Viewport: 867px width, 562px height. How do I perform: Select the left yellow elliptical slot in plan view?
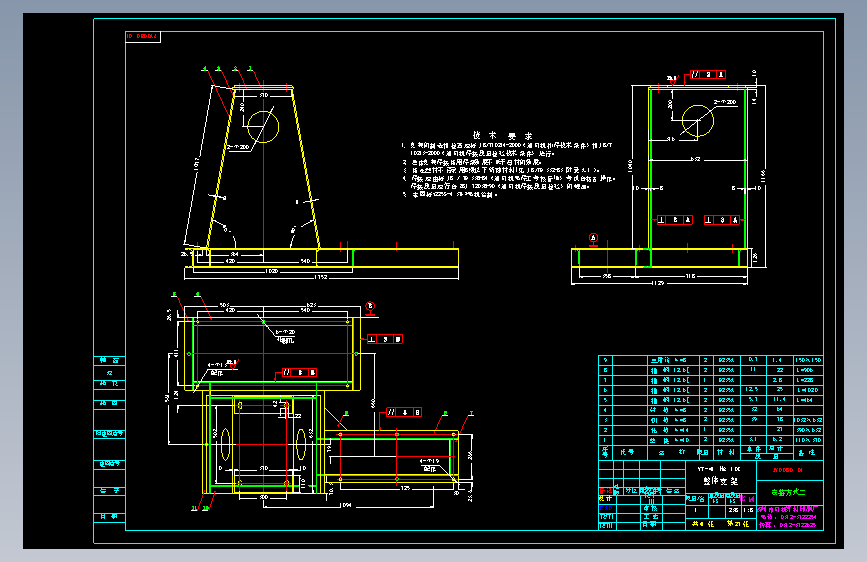226,444
